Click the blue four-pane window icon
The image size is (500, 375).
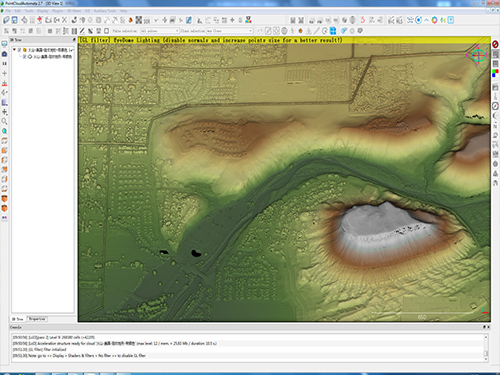coord(333,31)
